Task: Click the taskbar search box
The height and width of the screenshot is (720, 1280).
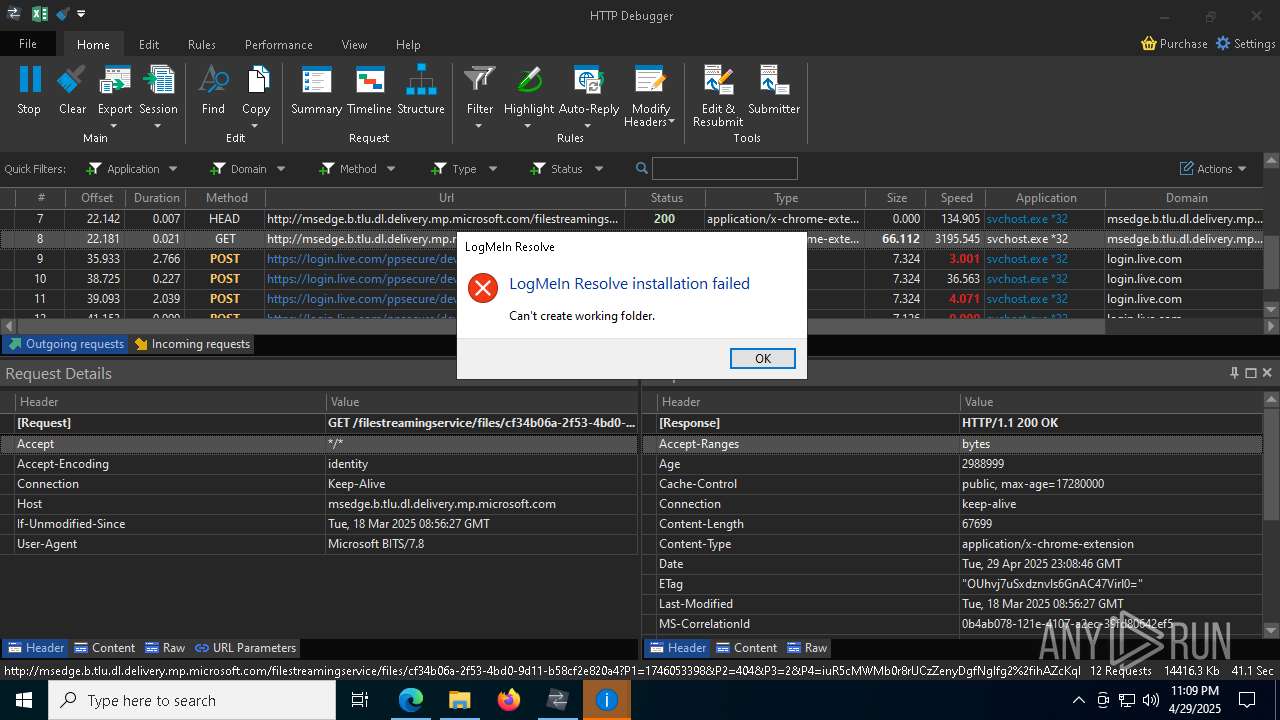Action: [x=192, y=700]
